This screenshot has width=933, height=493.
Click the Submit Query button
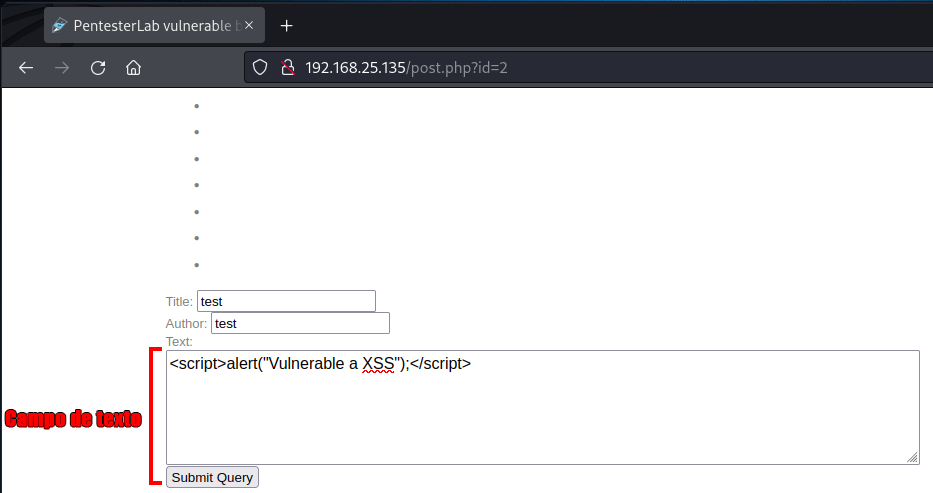(212, 477)
